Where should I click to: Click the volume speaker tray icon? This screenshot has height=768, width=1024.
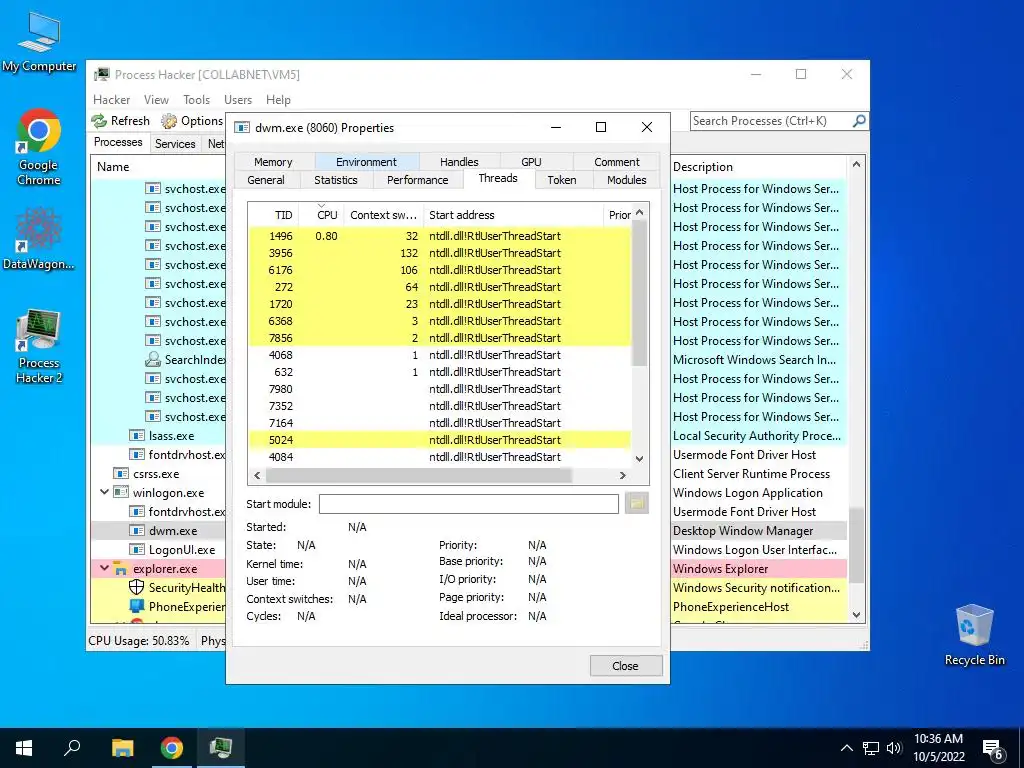(x=894, y=748)
